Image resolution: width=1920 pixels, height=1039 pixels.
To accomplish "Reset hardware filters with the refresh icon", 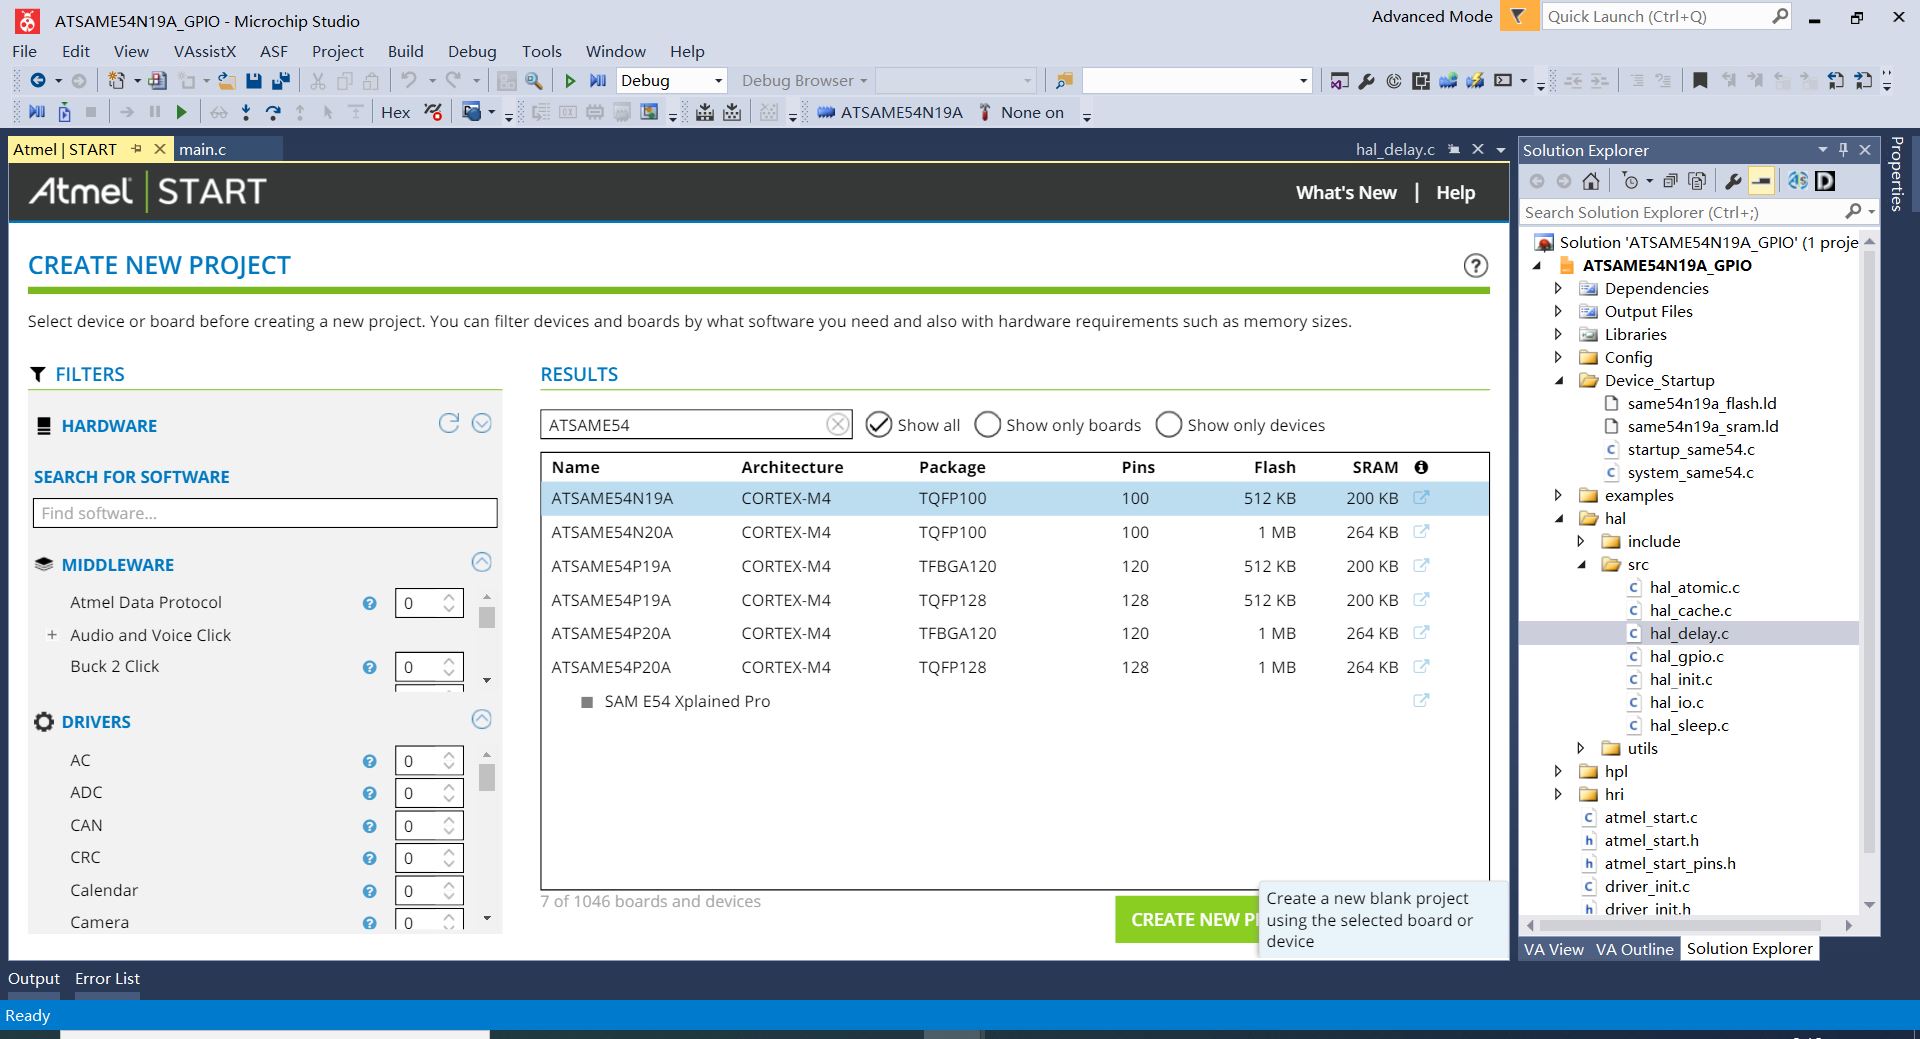I will pyautogui.click(x=449, y=423).
